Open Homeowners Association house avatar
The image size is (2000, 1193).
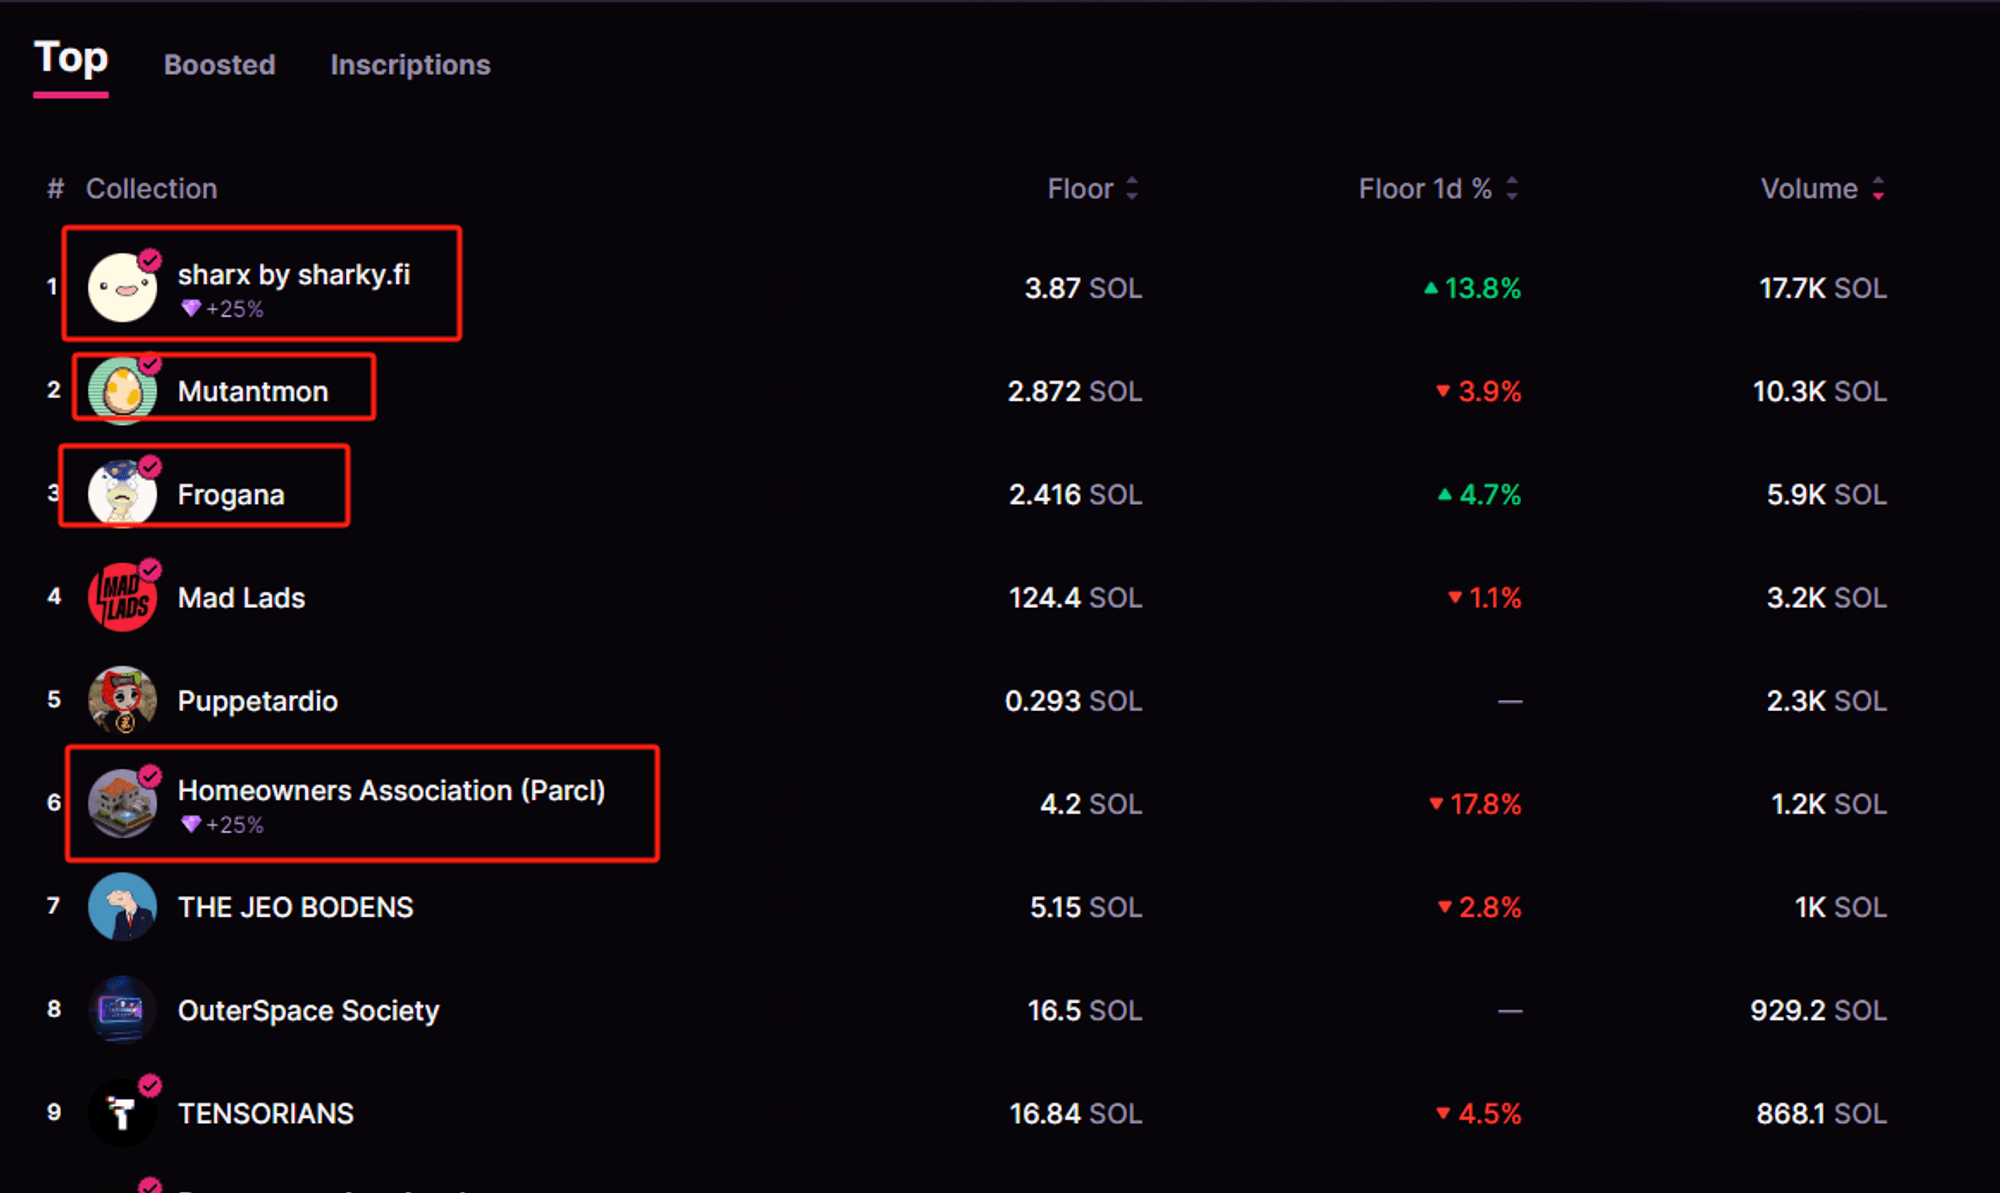(122, 803)
